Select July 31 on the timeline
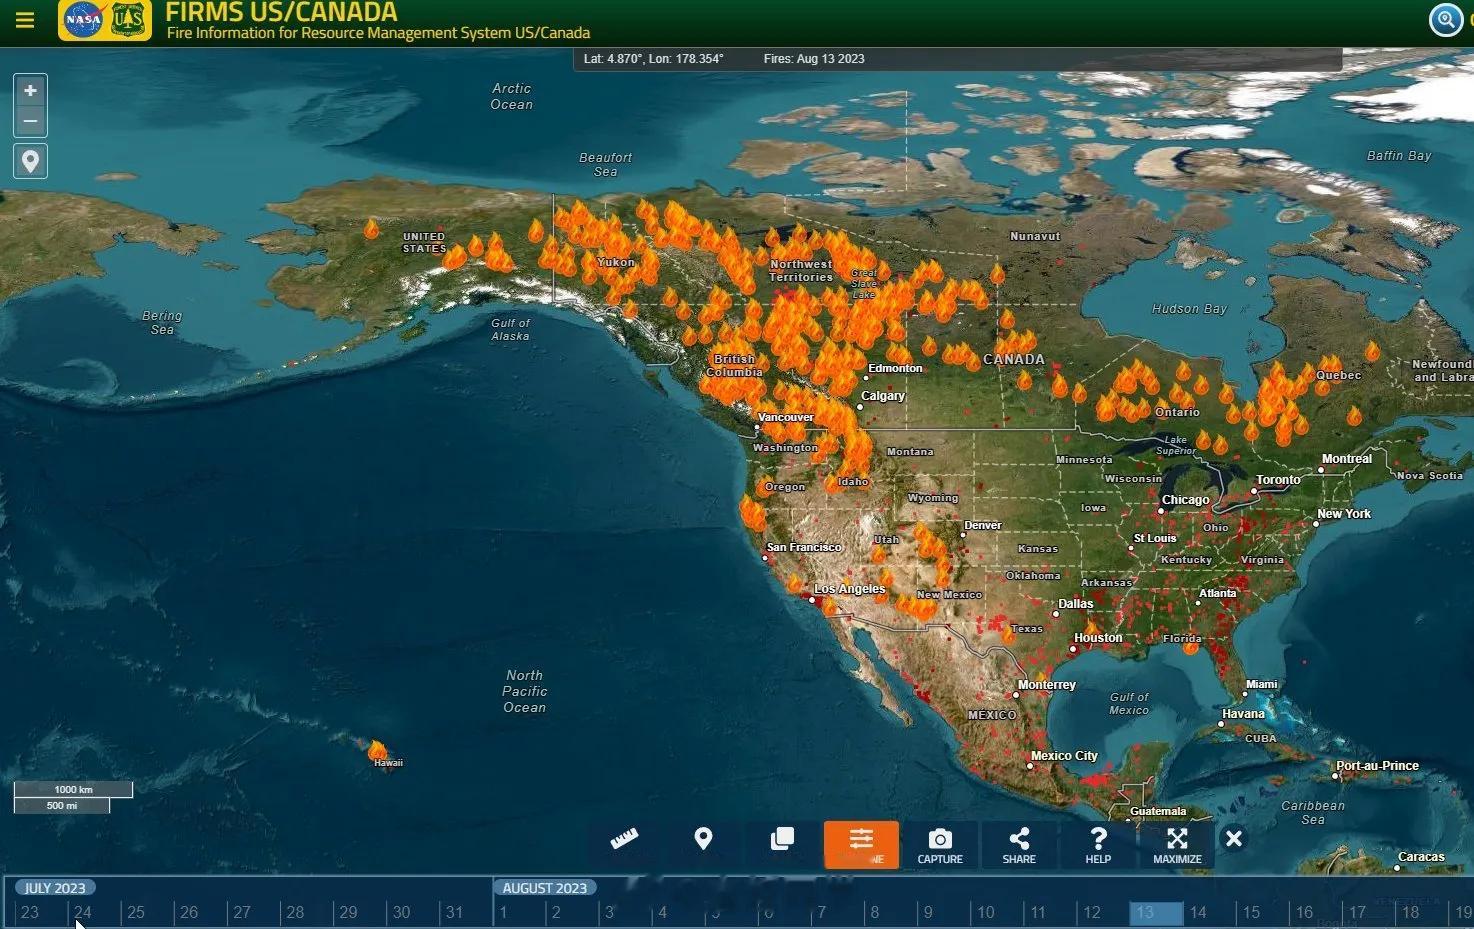Viewport: 1474px width, 929px height. pyautogui.click(x=454, y=912)
